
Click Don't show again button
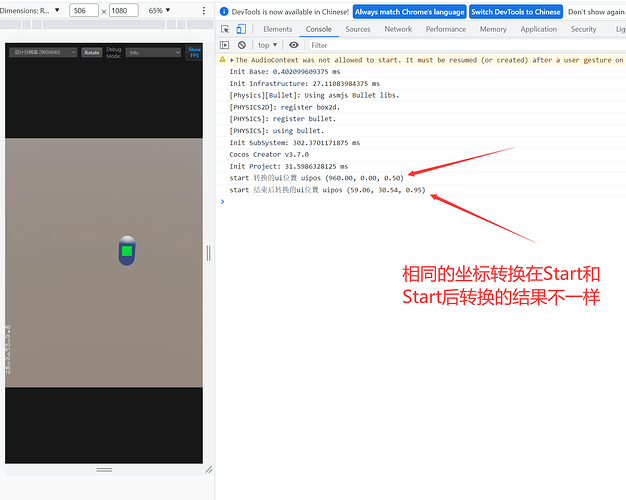tap(596, 12)
